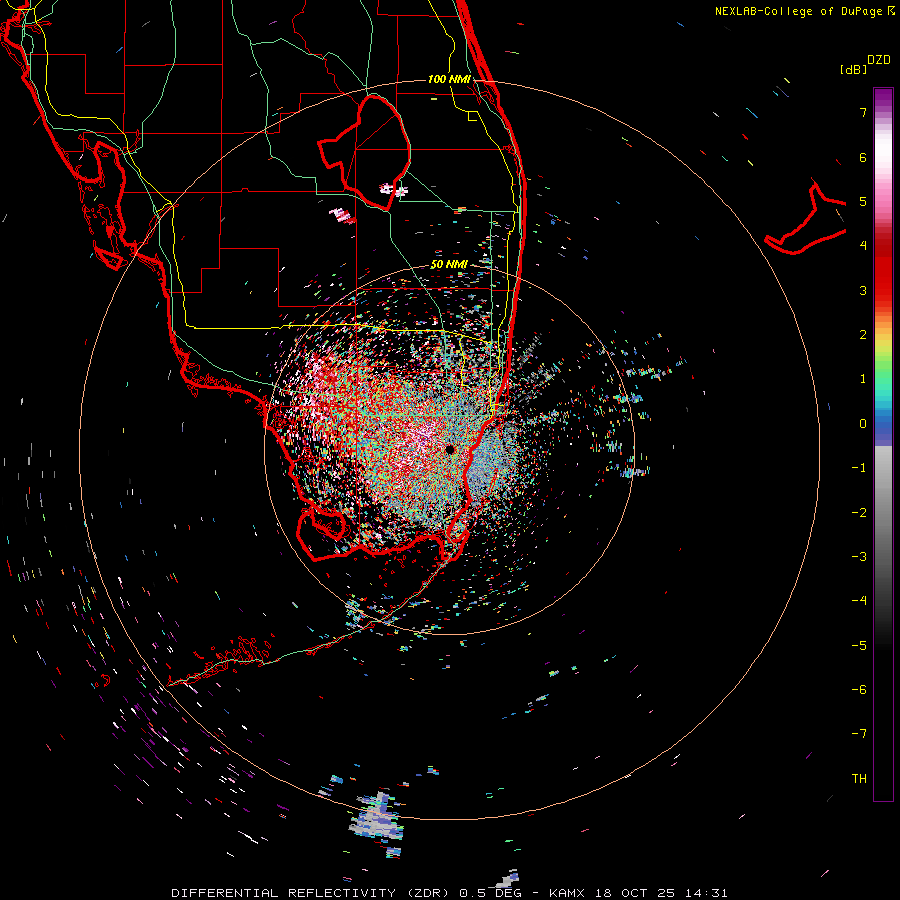Click the Lake Okeechobee red outline
Image resolution: width=900 pixels, height=900 pixels.
click(x=365, y=152)
